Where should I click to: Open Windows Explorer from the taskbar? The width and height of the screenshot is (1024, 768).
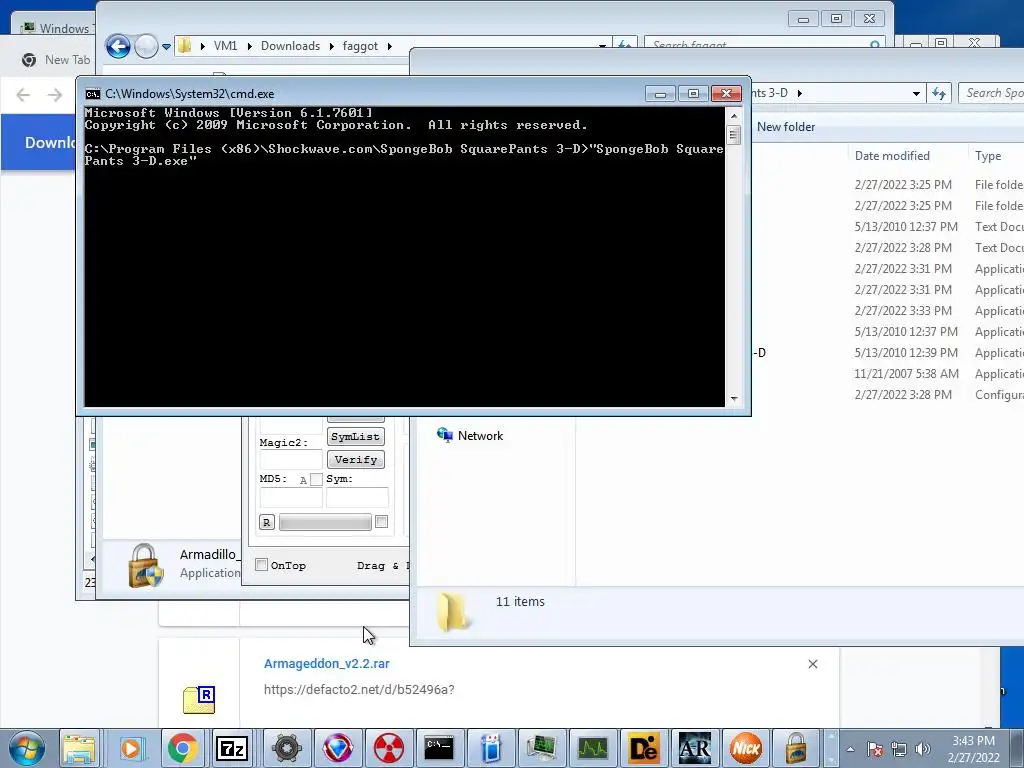coord(79,748)
